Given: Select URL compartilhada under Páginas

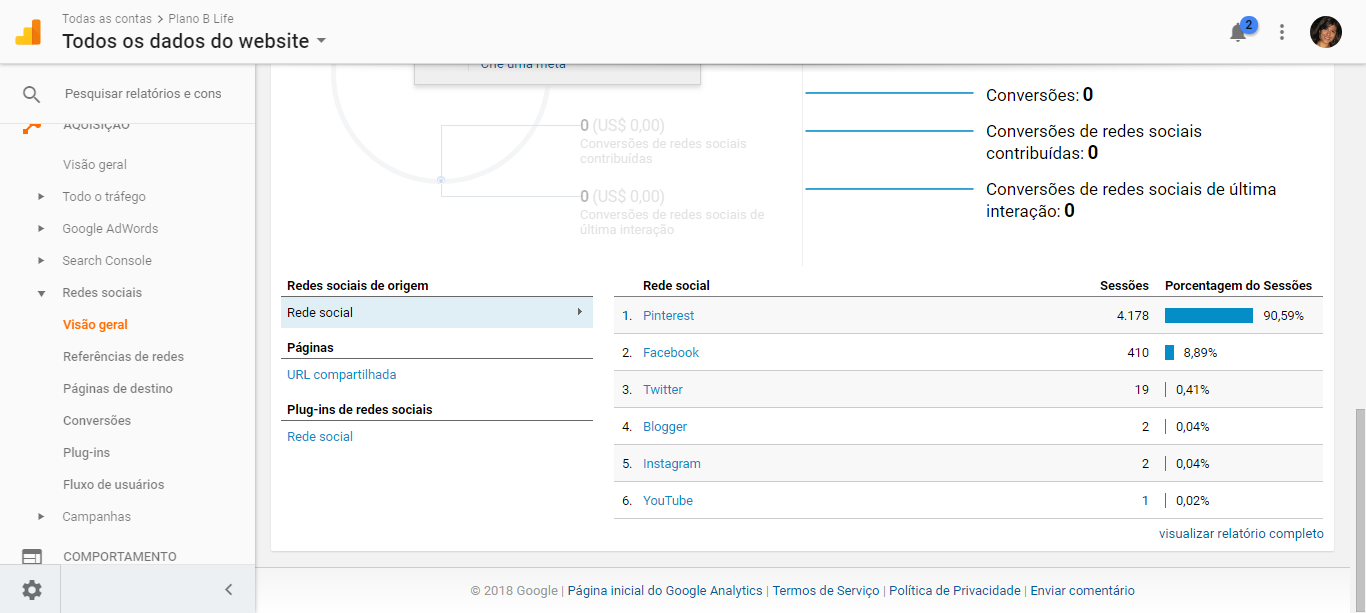Looking at the screenshot, I should [341, 375].
